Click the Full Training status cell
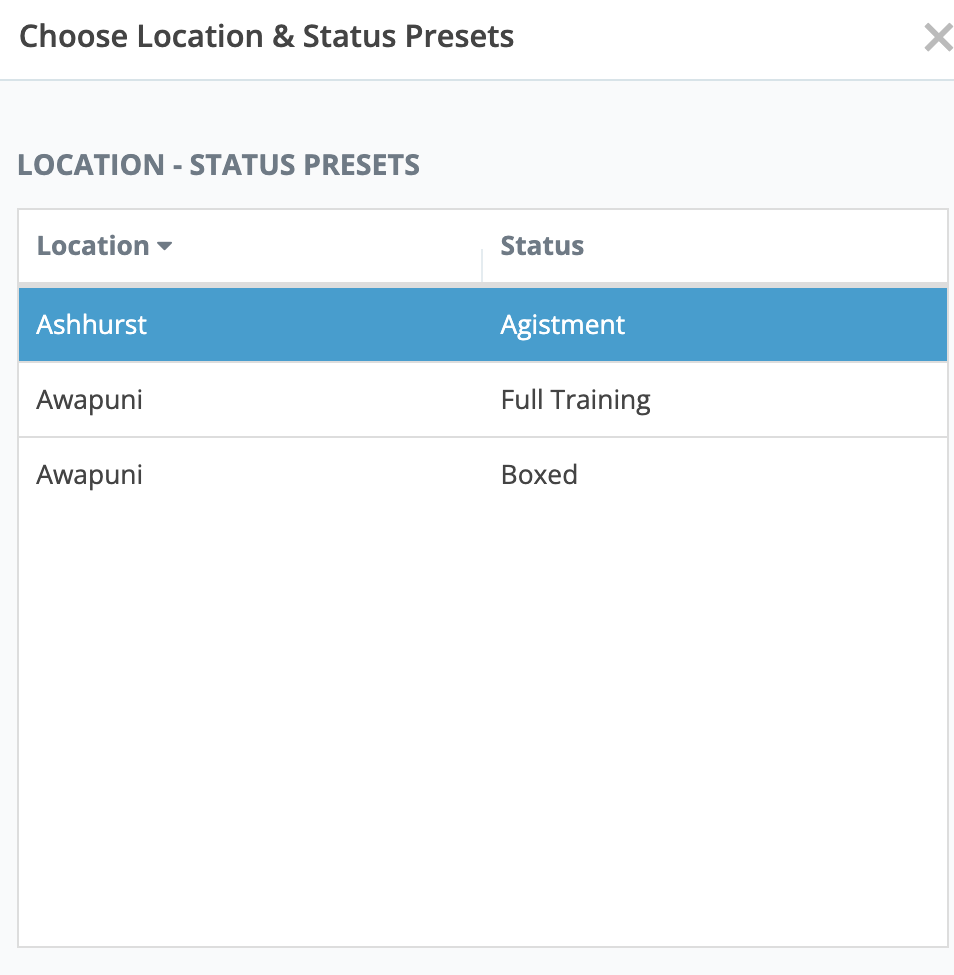954x975 pixels. (x=575, y=400)
